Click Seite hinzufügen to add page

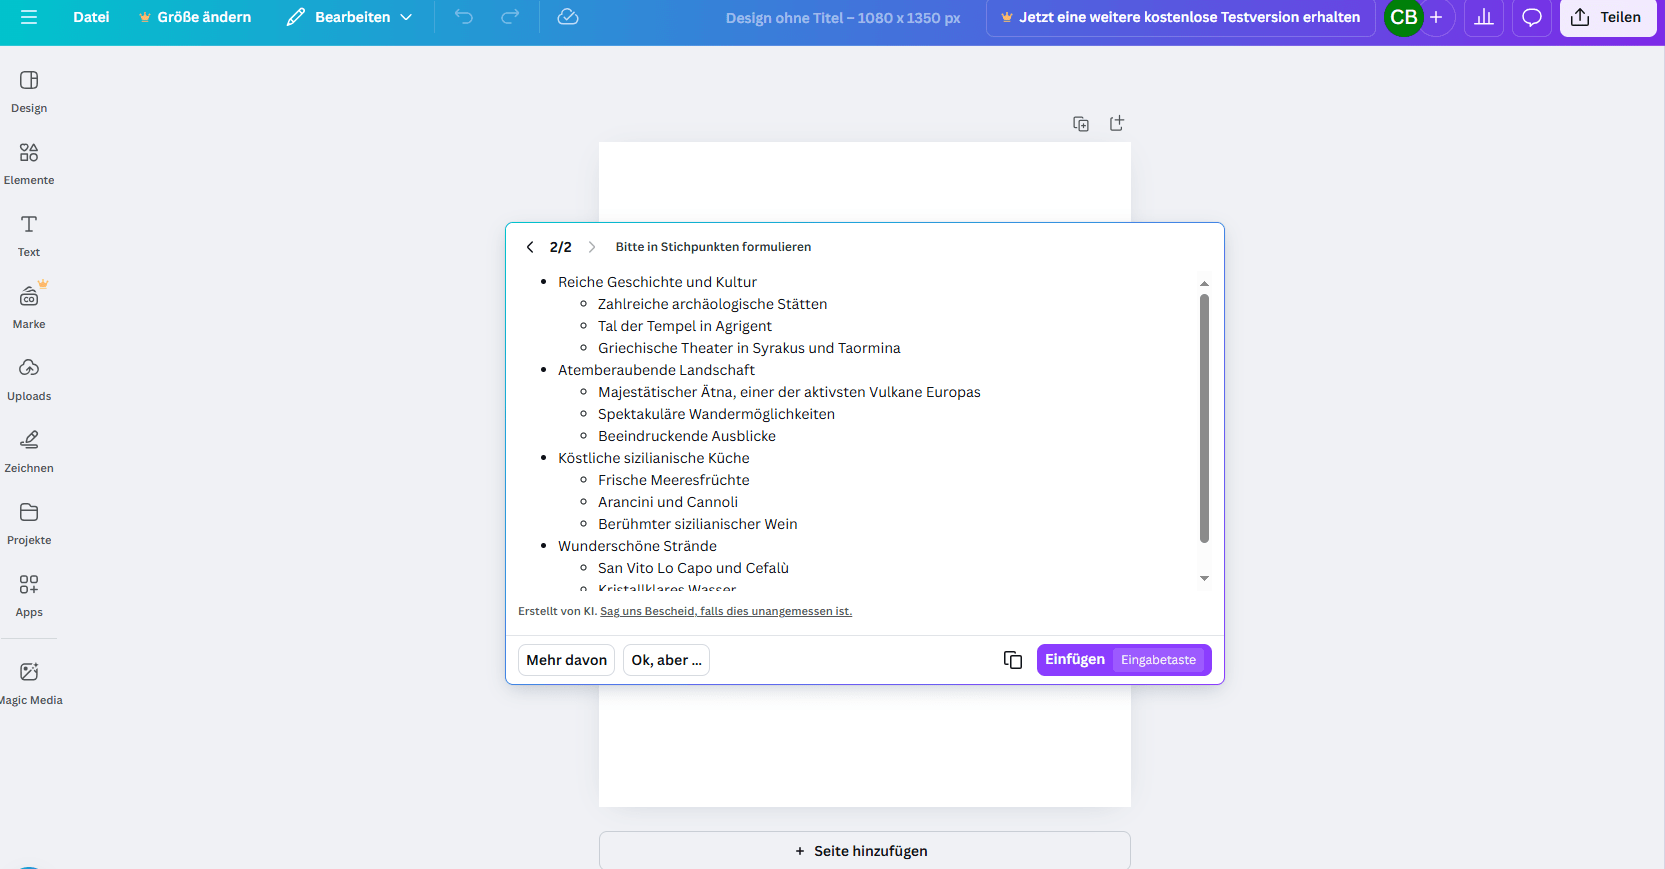coord(864,851)
